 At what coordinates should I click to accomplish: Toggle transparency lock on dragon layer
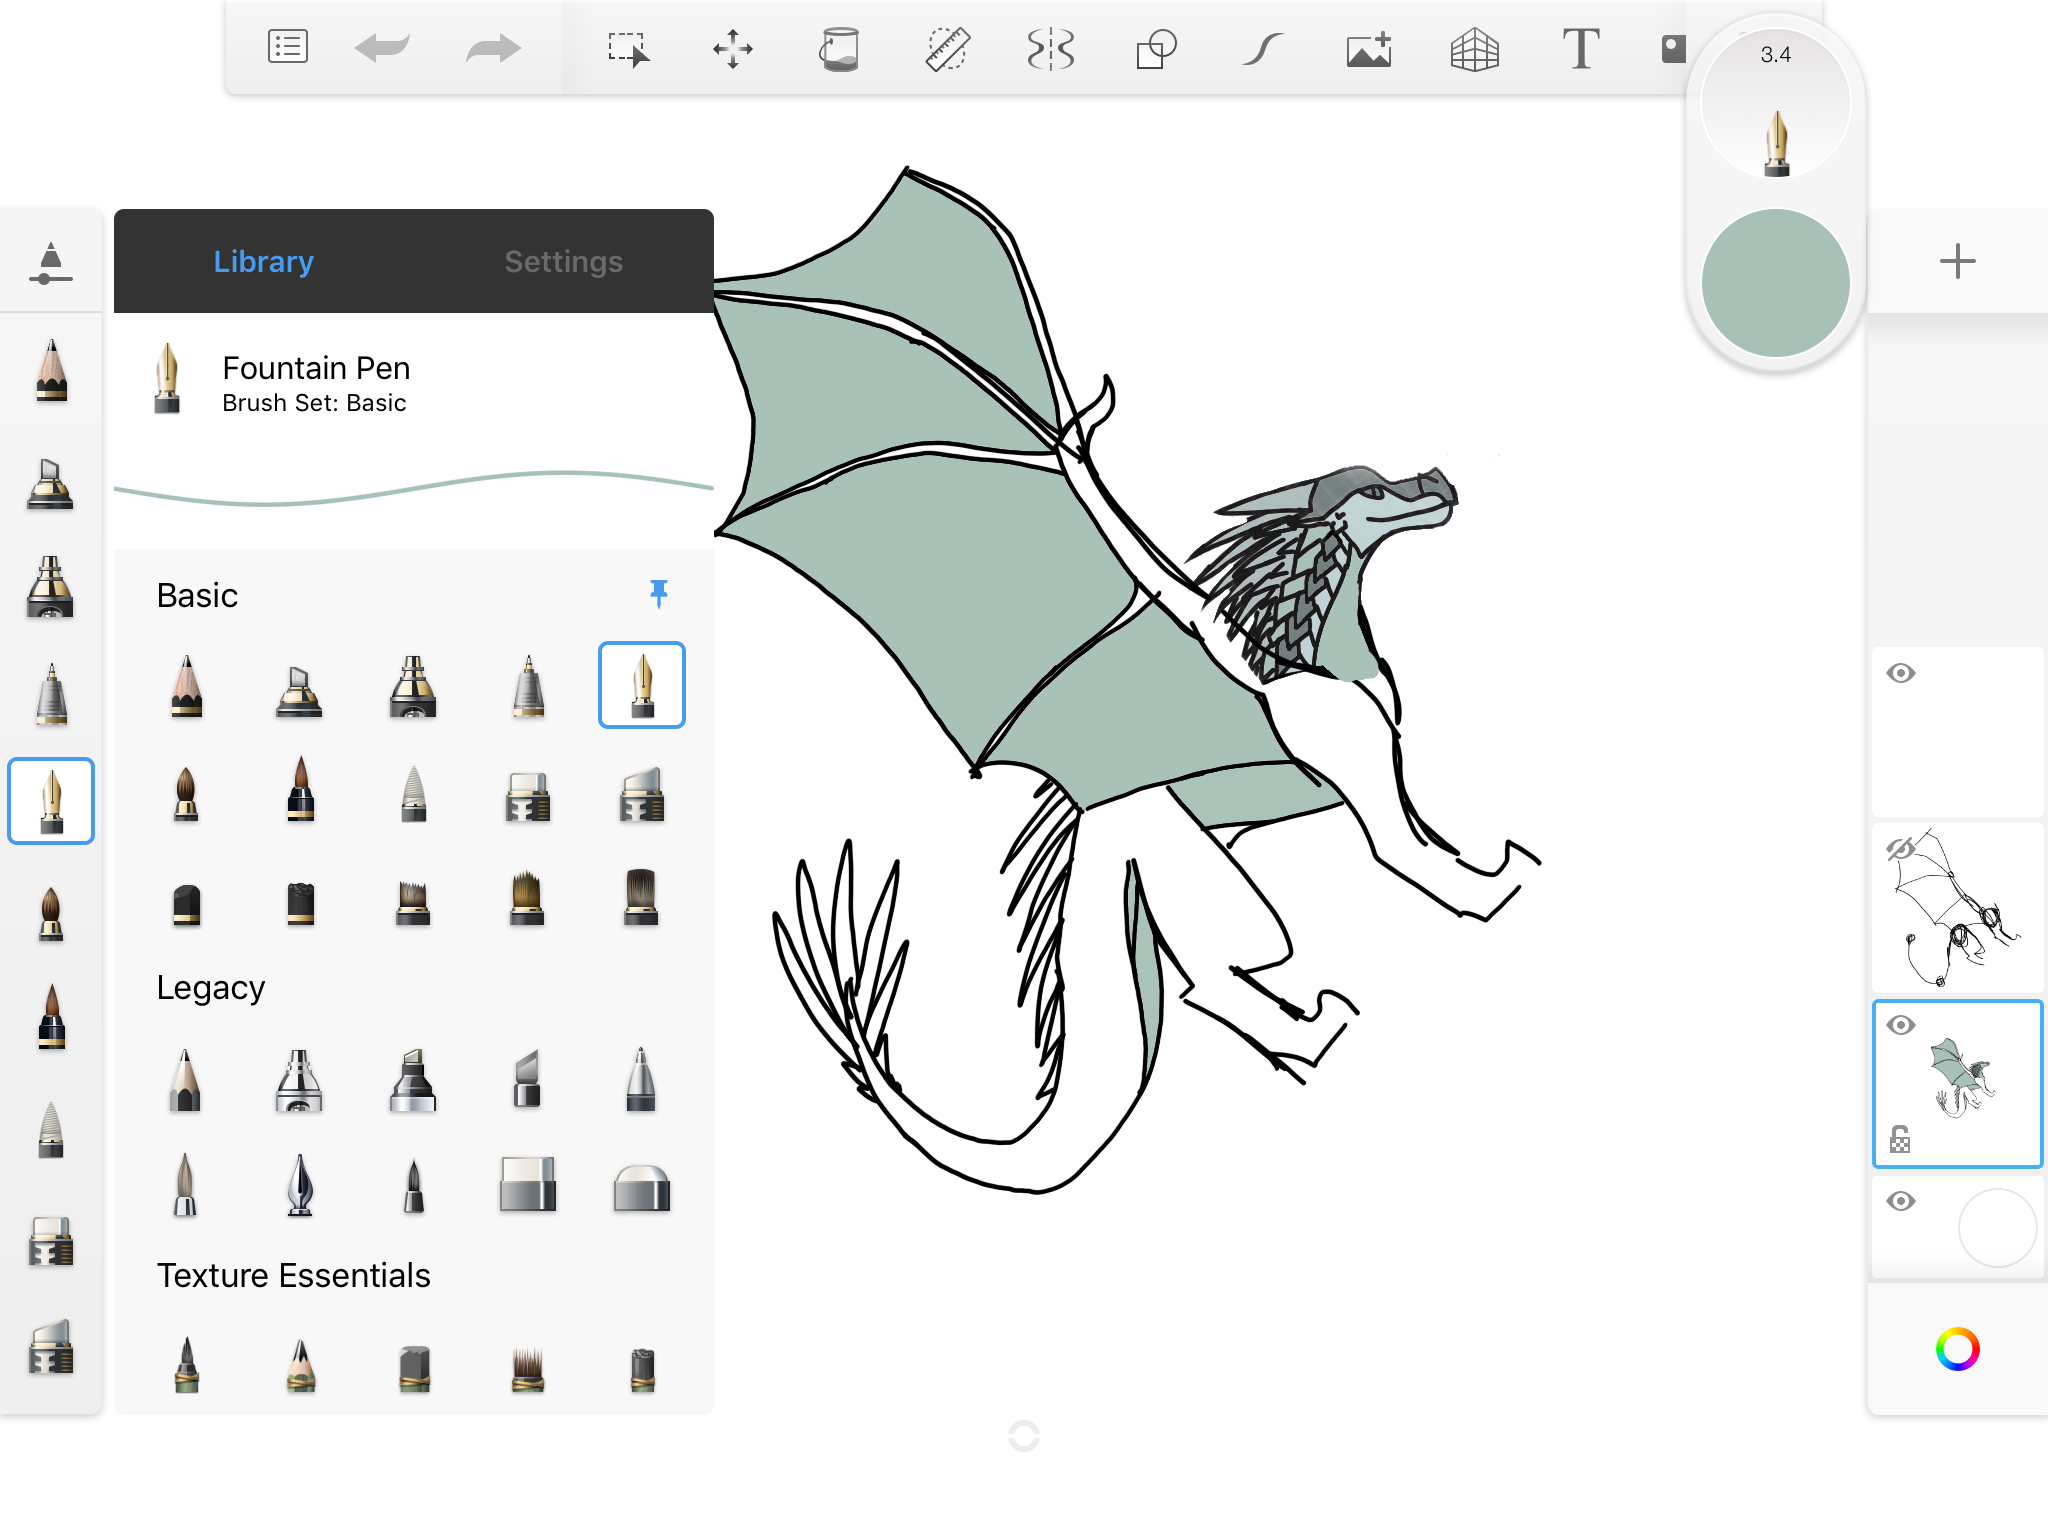coord(1900,1139)
